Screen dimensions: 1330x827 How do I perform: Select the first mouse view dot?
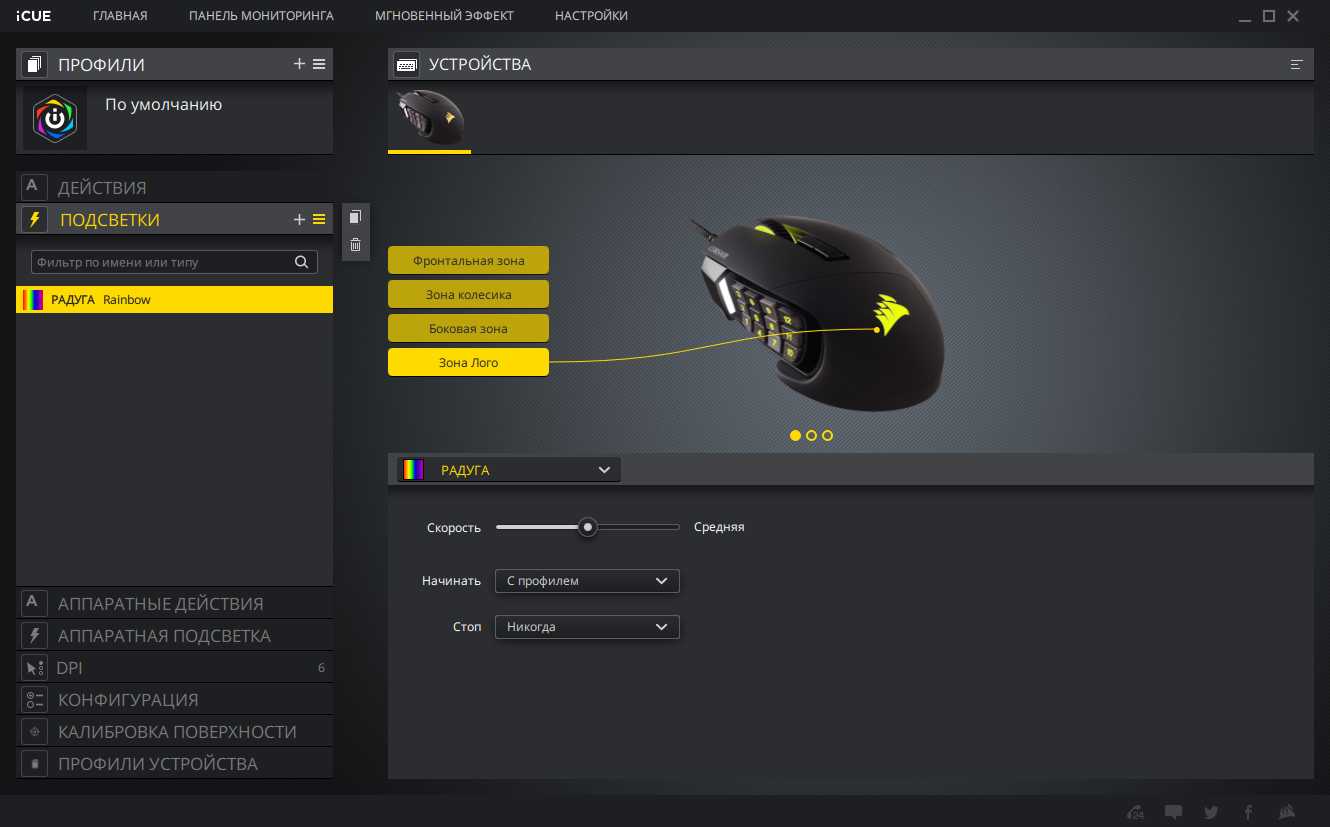coord(795,435)
